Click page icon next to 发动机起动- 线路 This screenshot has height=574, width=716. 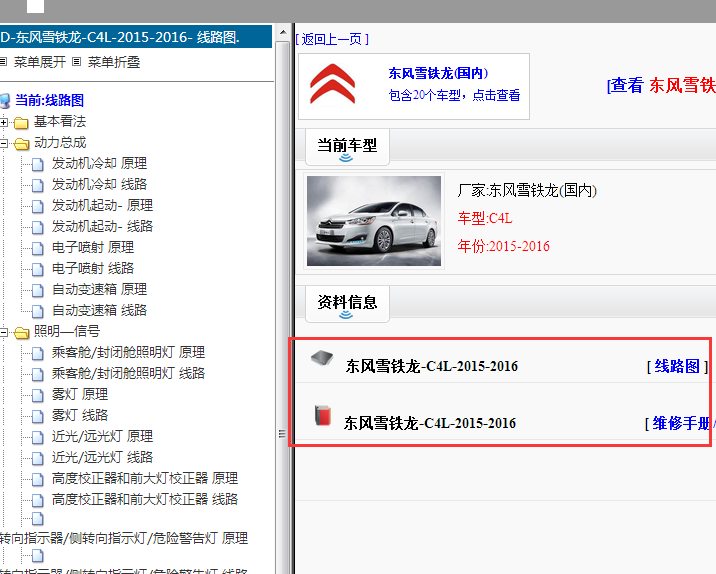tap(38, 227)
